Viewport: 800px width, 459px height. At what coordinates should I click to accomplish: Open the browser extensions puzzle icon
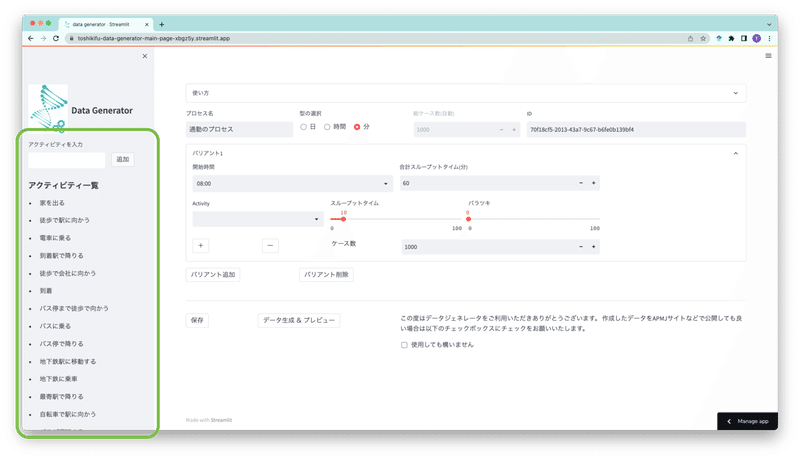tap(731, 38)
